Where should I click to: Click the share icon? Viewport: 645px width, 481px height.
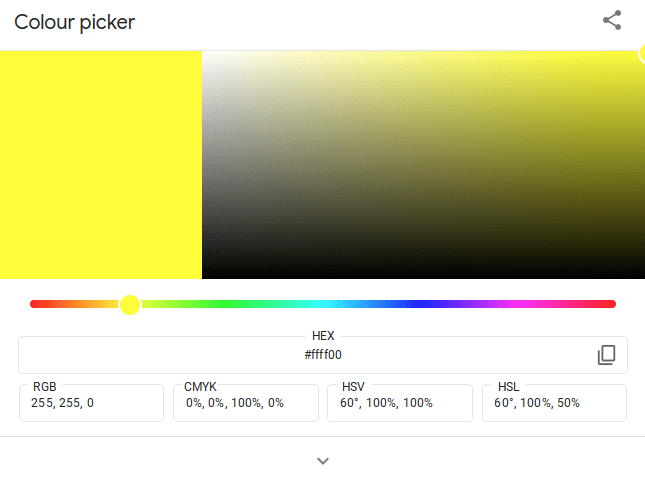point(612,21)
